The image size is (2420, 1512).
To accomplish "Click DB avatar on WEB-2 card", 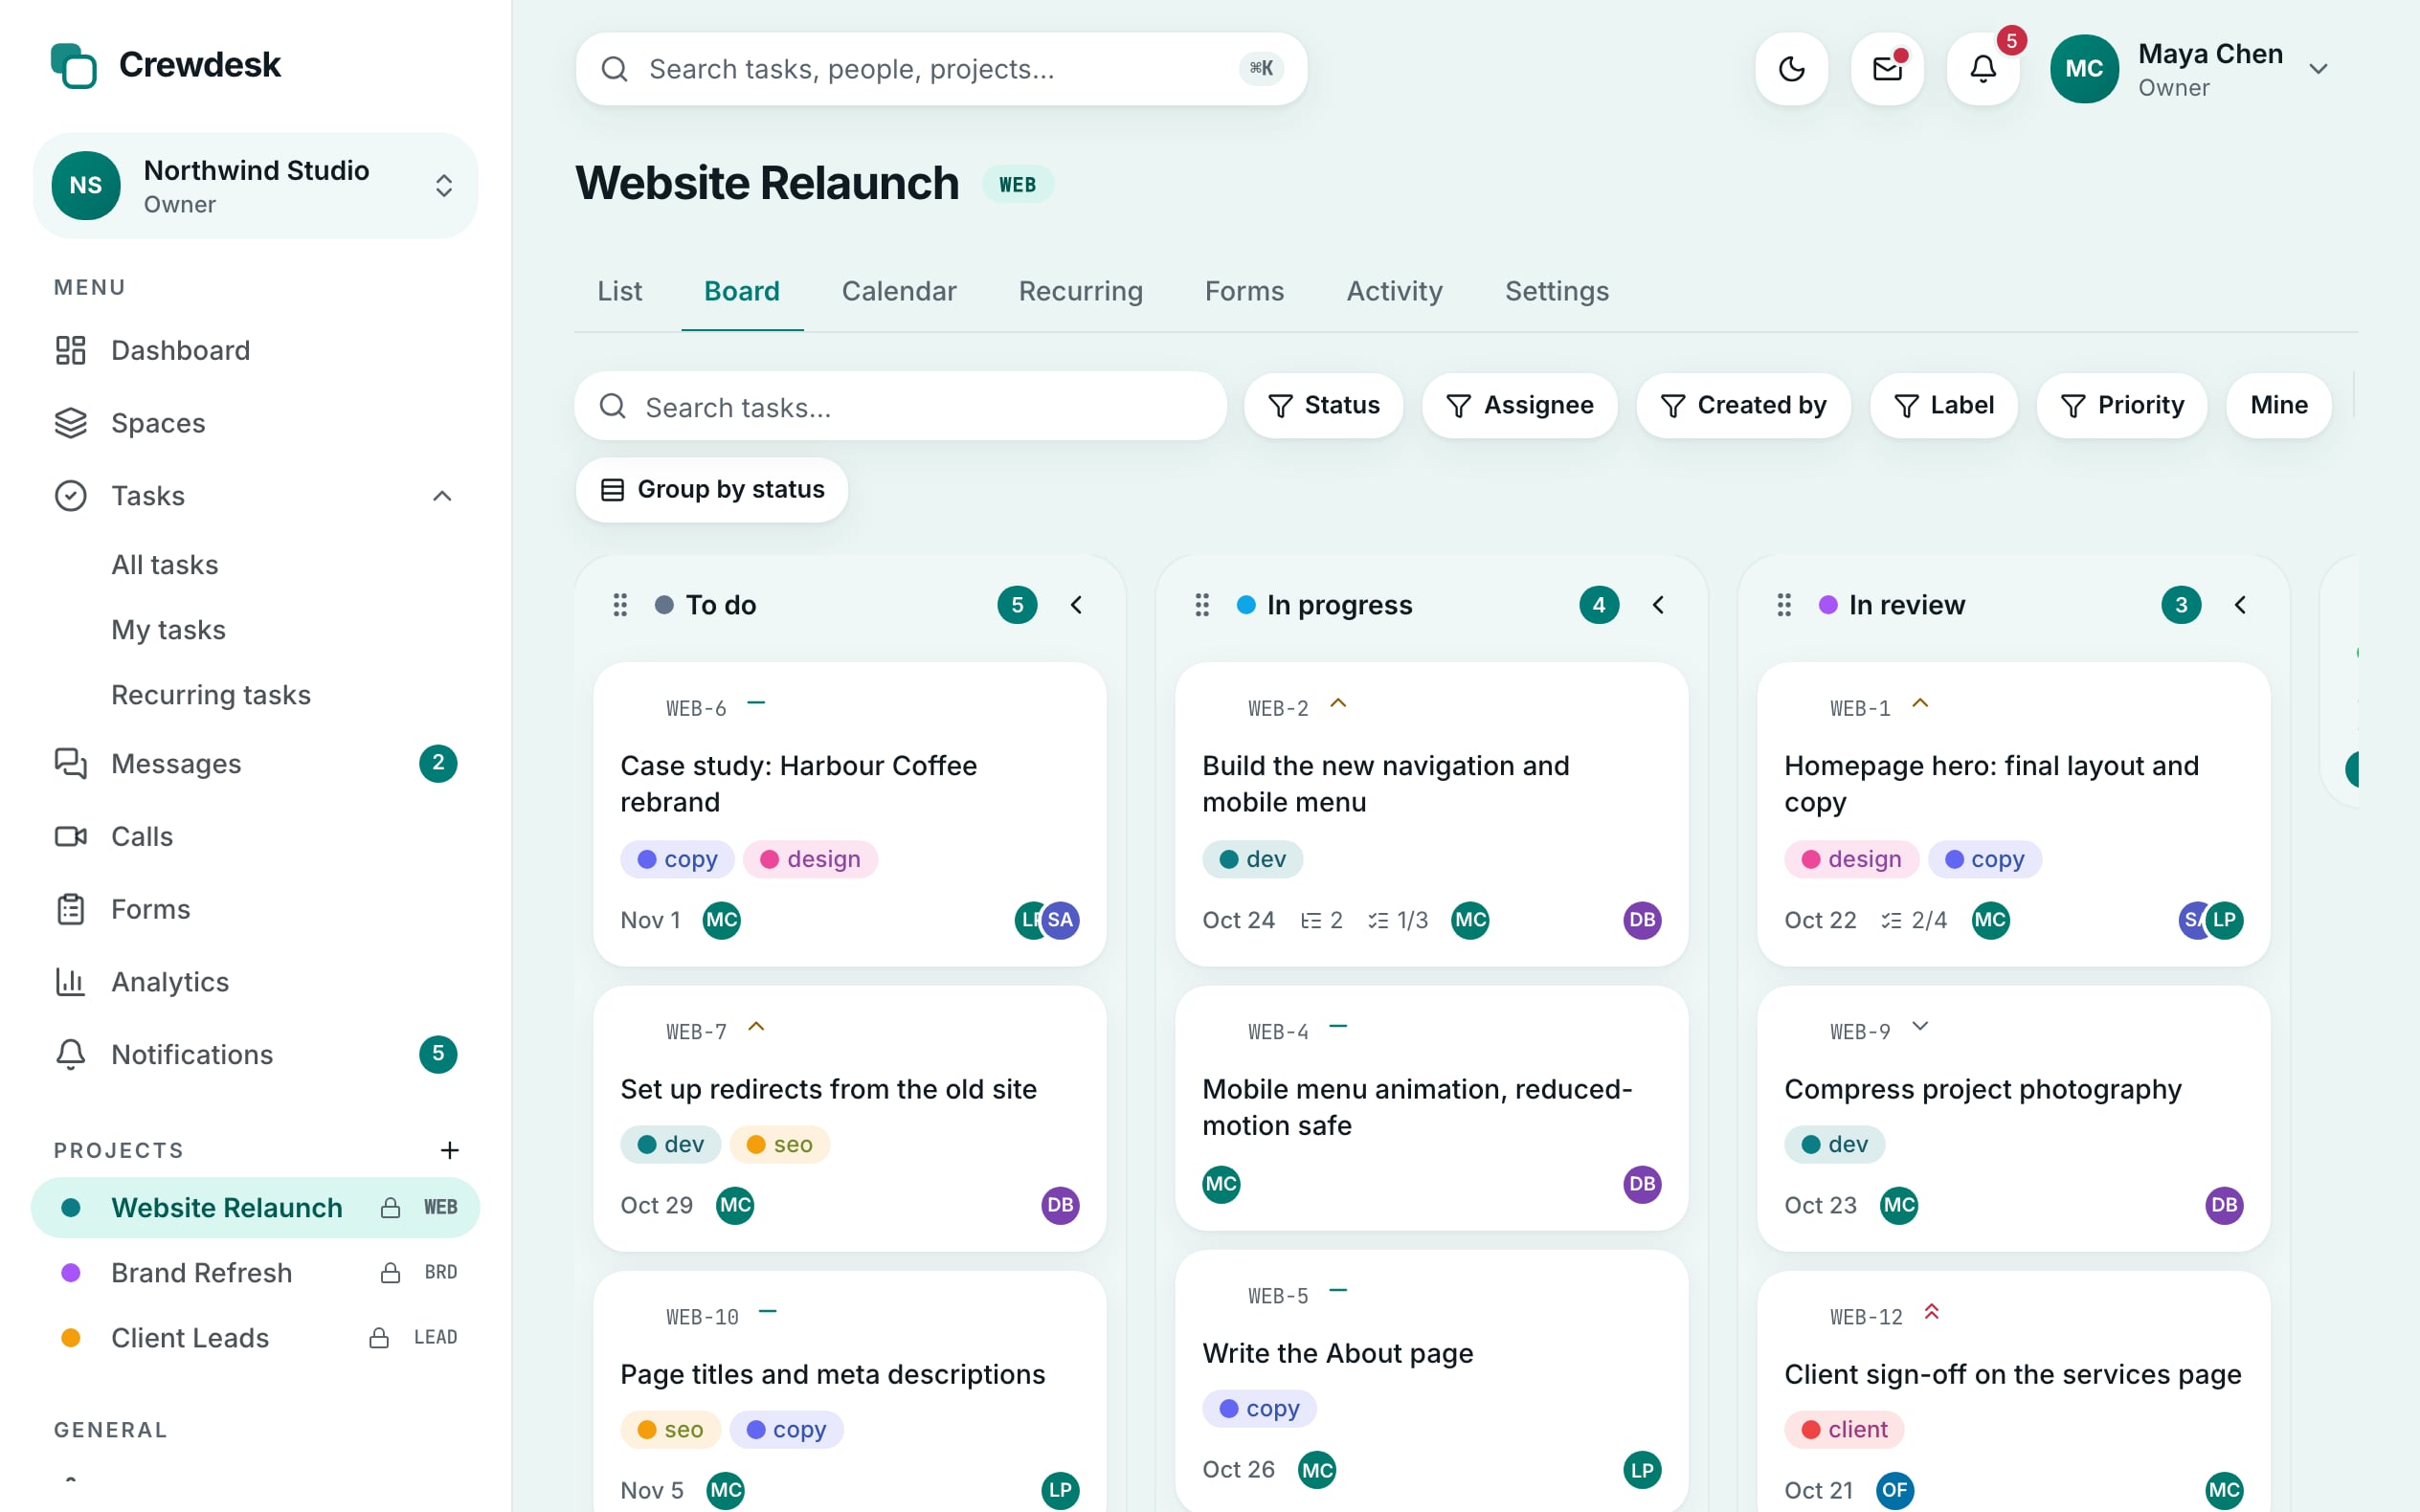I will [1642, 920].
